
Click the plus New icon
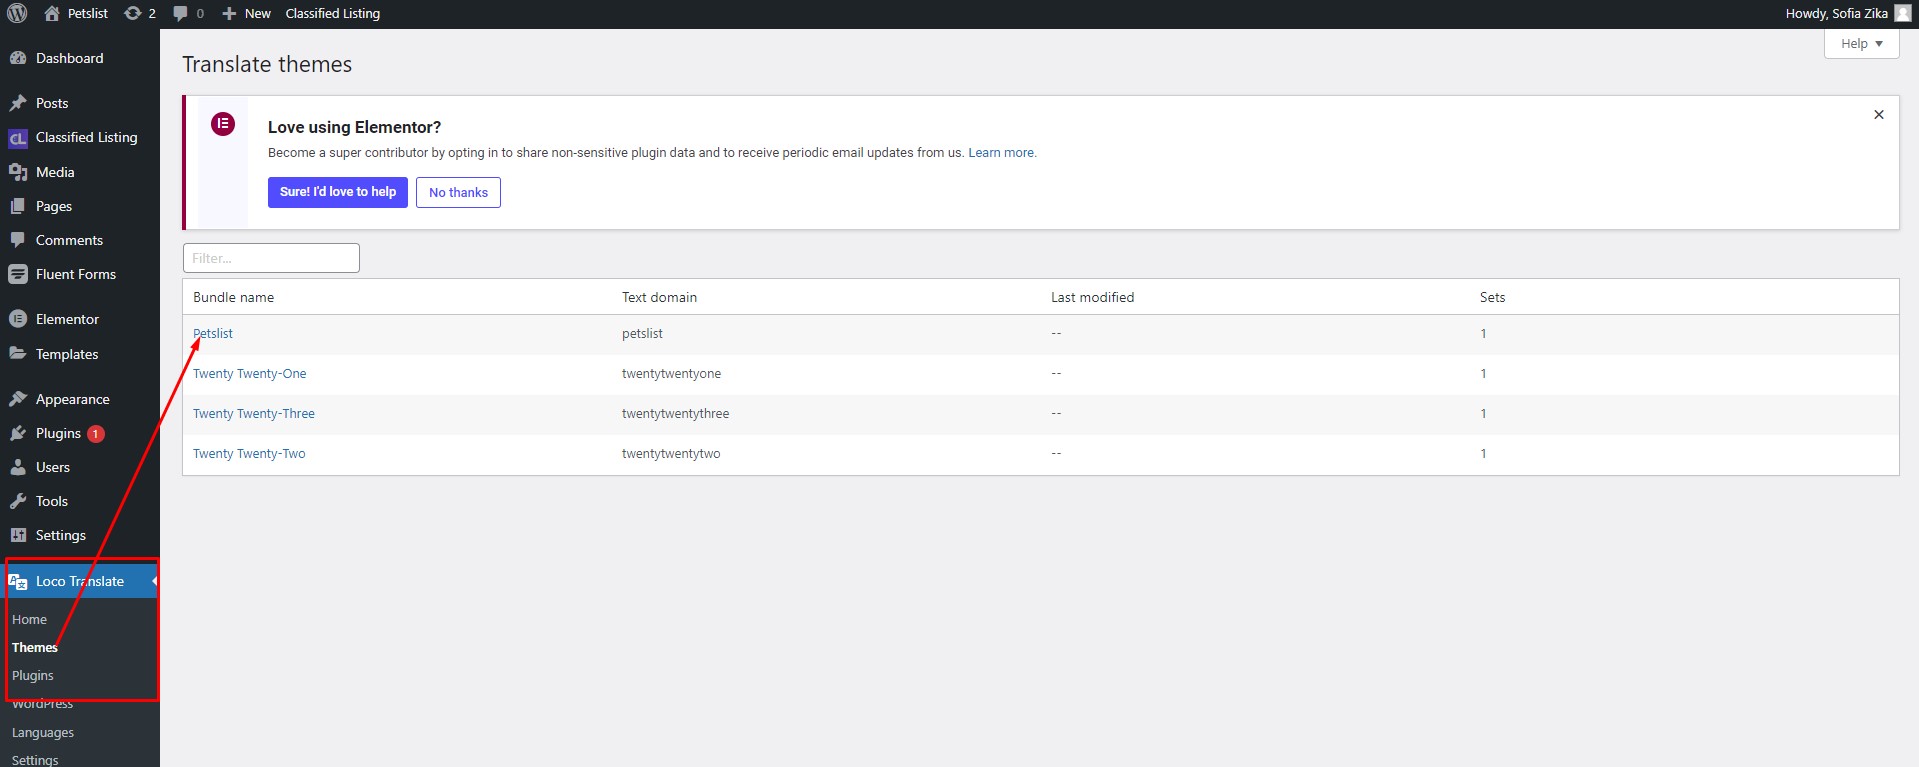tap(229, 14)
